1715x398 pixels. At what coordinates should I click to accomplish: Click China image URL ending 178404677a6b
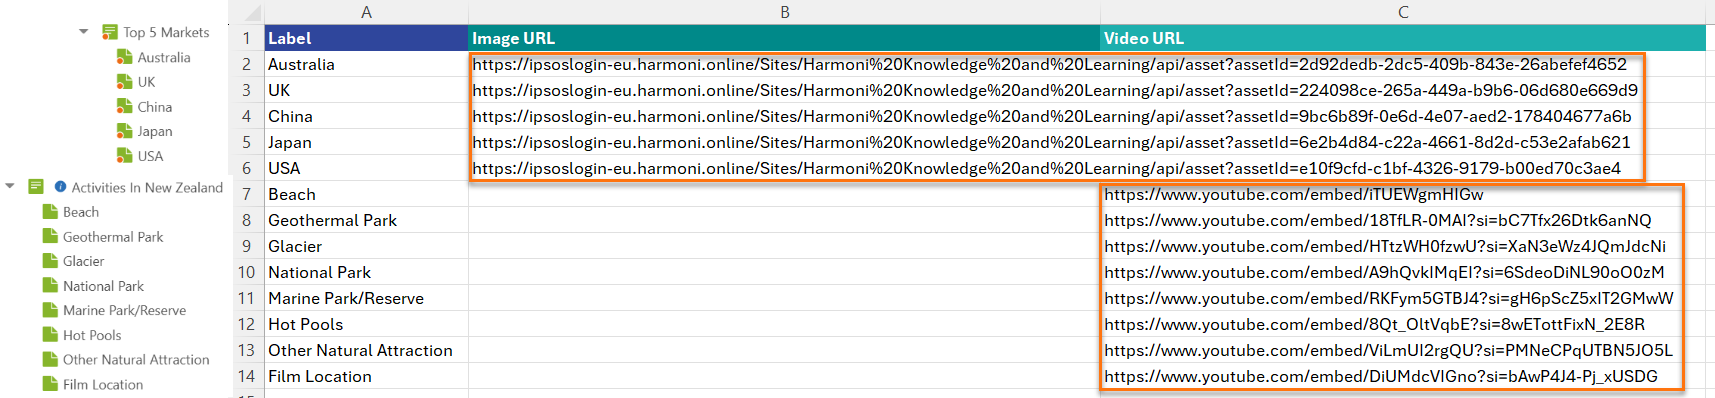pos(1052,116)
